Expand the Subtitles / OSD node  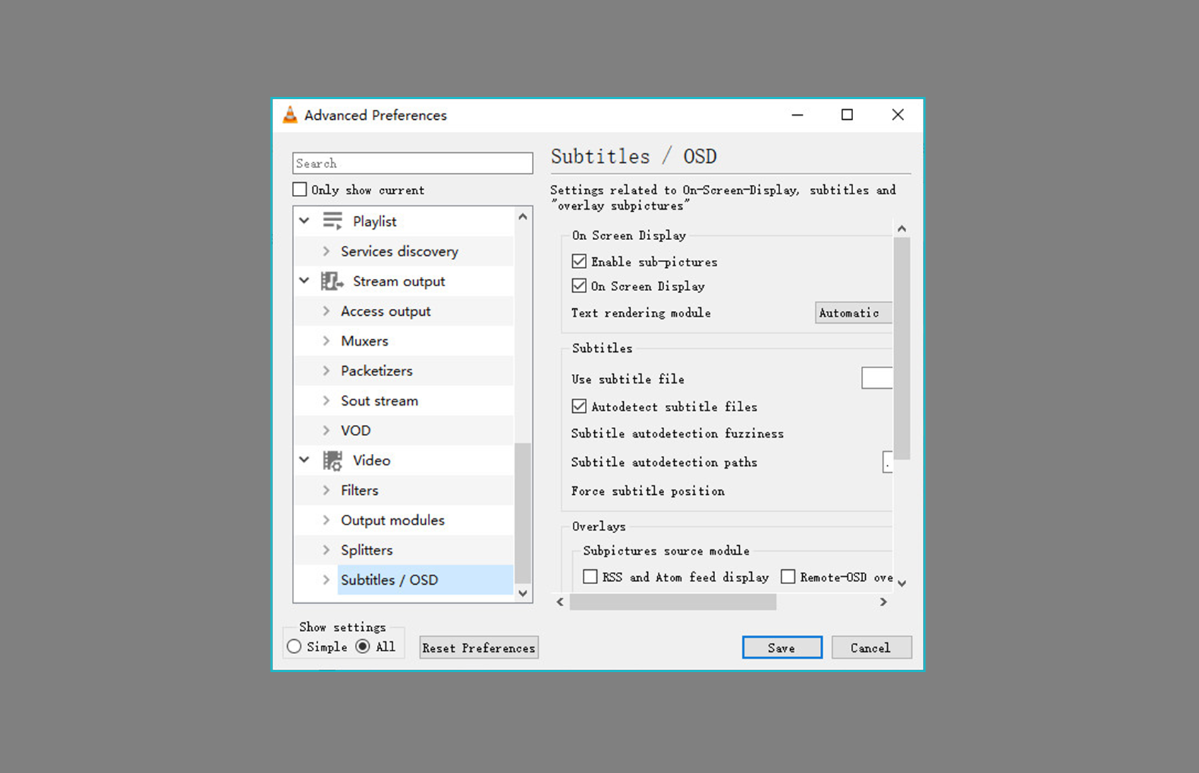coord(327,580)
